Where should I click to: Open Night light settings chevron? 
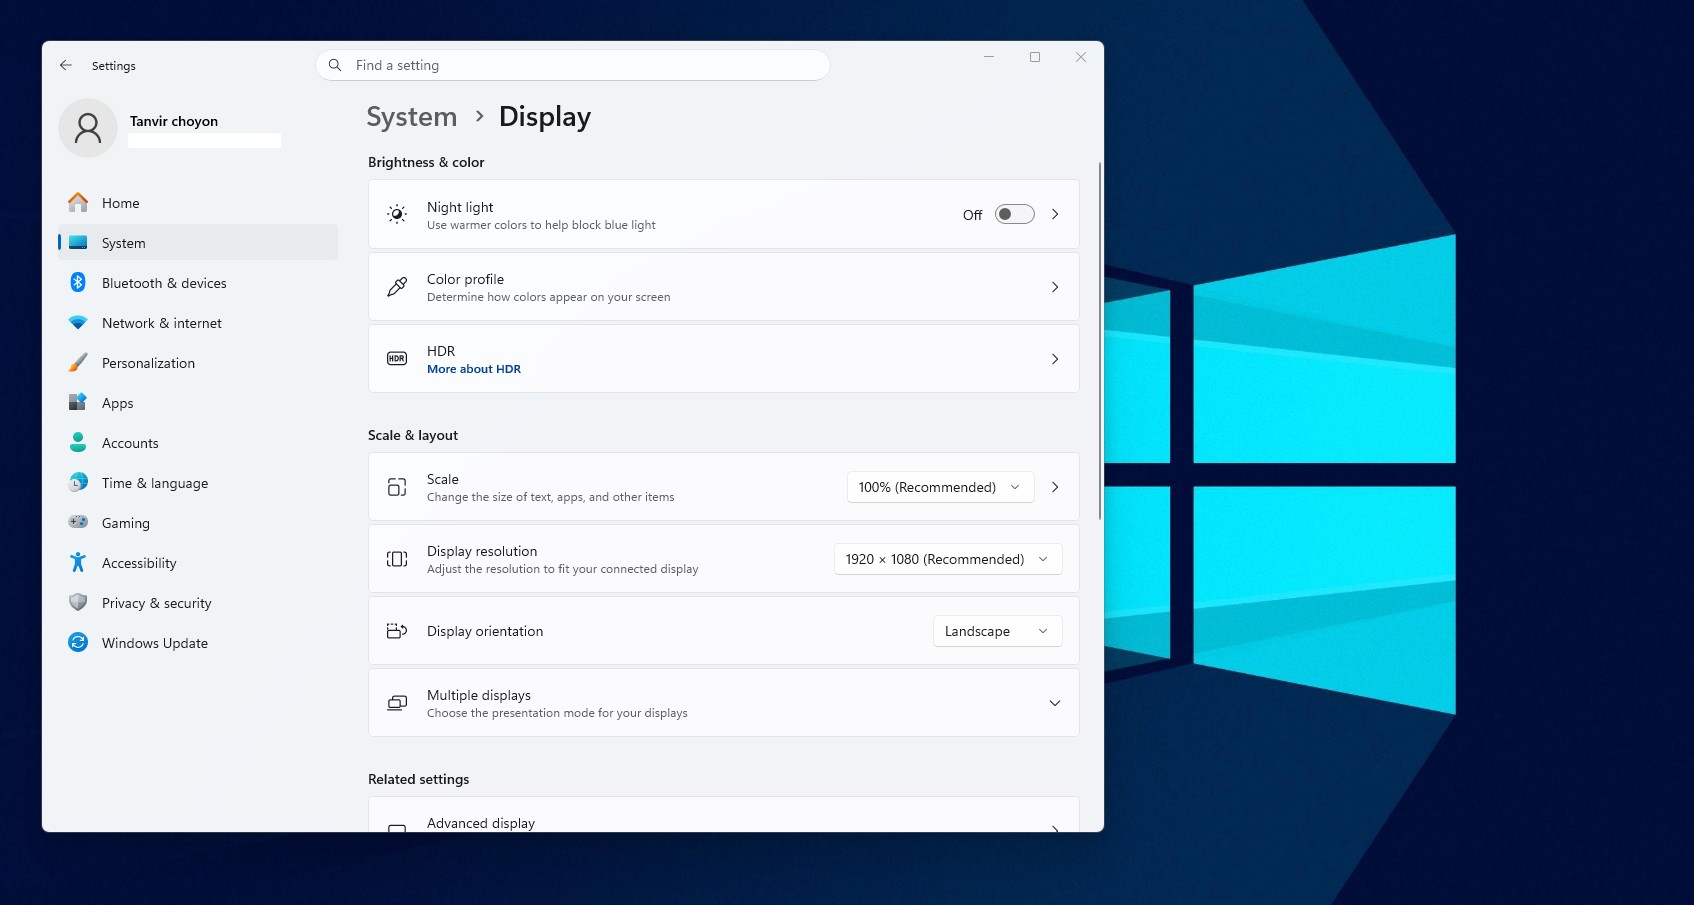(1055, 214)
